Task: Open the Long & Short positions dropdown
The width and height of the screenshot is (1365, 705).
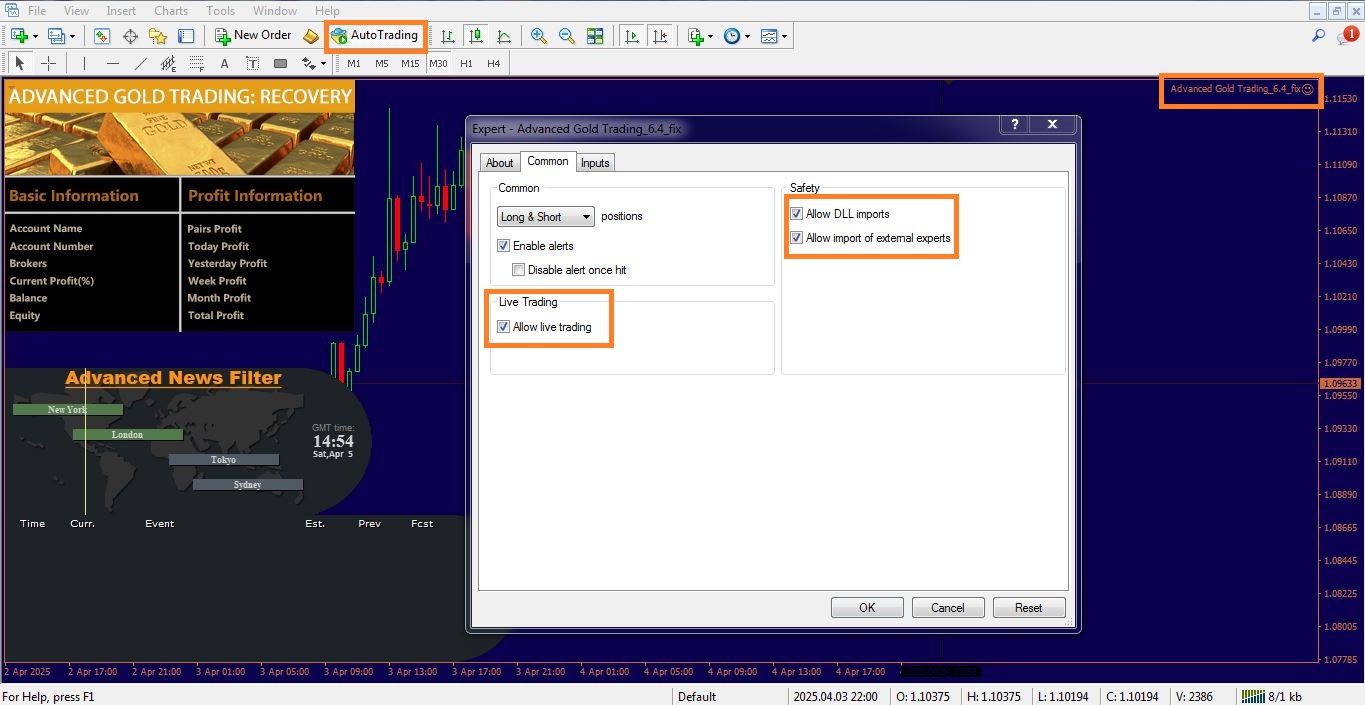Action: 546,217
